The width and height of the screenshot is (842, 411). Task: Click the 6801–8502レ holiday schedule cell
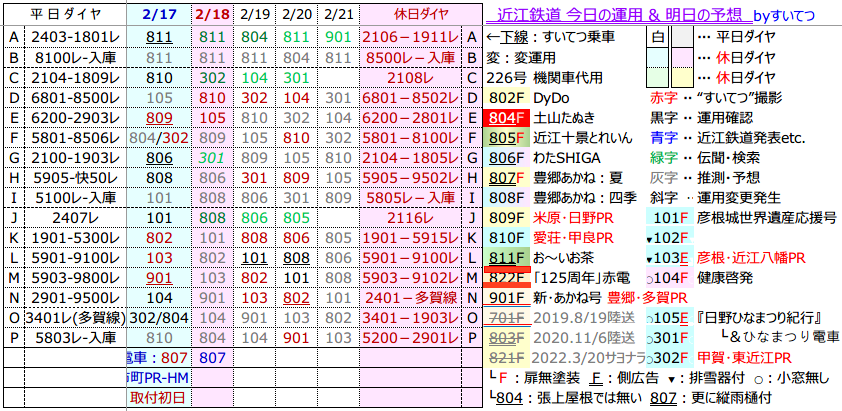(x=410, y=98)
